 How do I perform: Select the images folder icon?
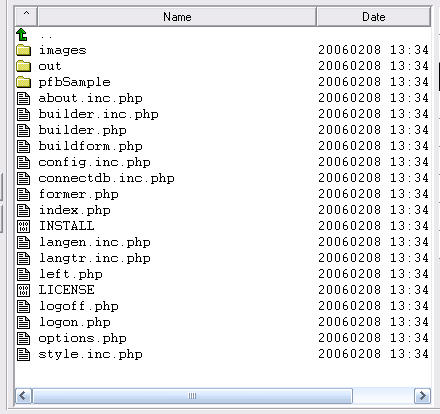23,50
